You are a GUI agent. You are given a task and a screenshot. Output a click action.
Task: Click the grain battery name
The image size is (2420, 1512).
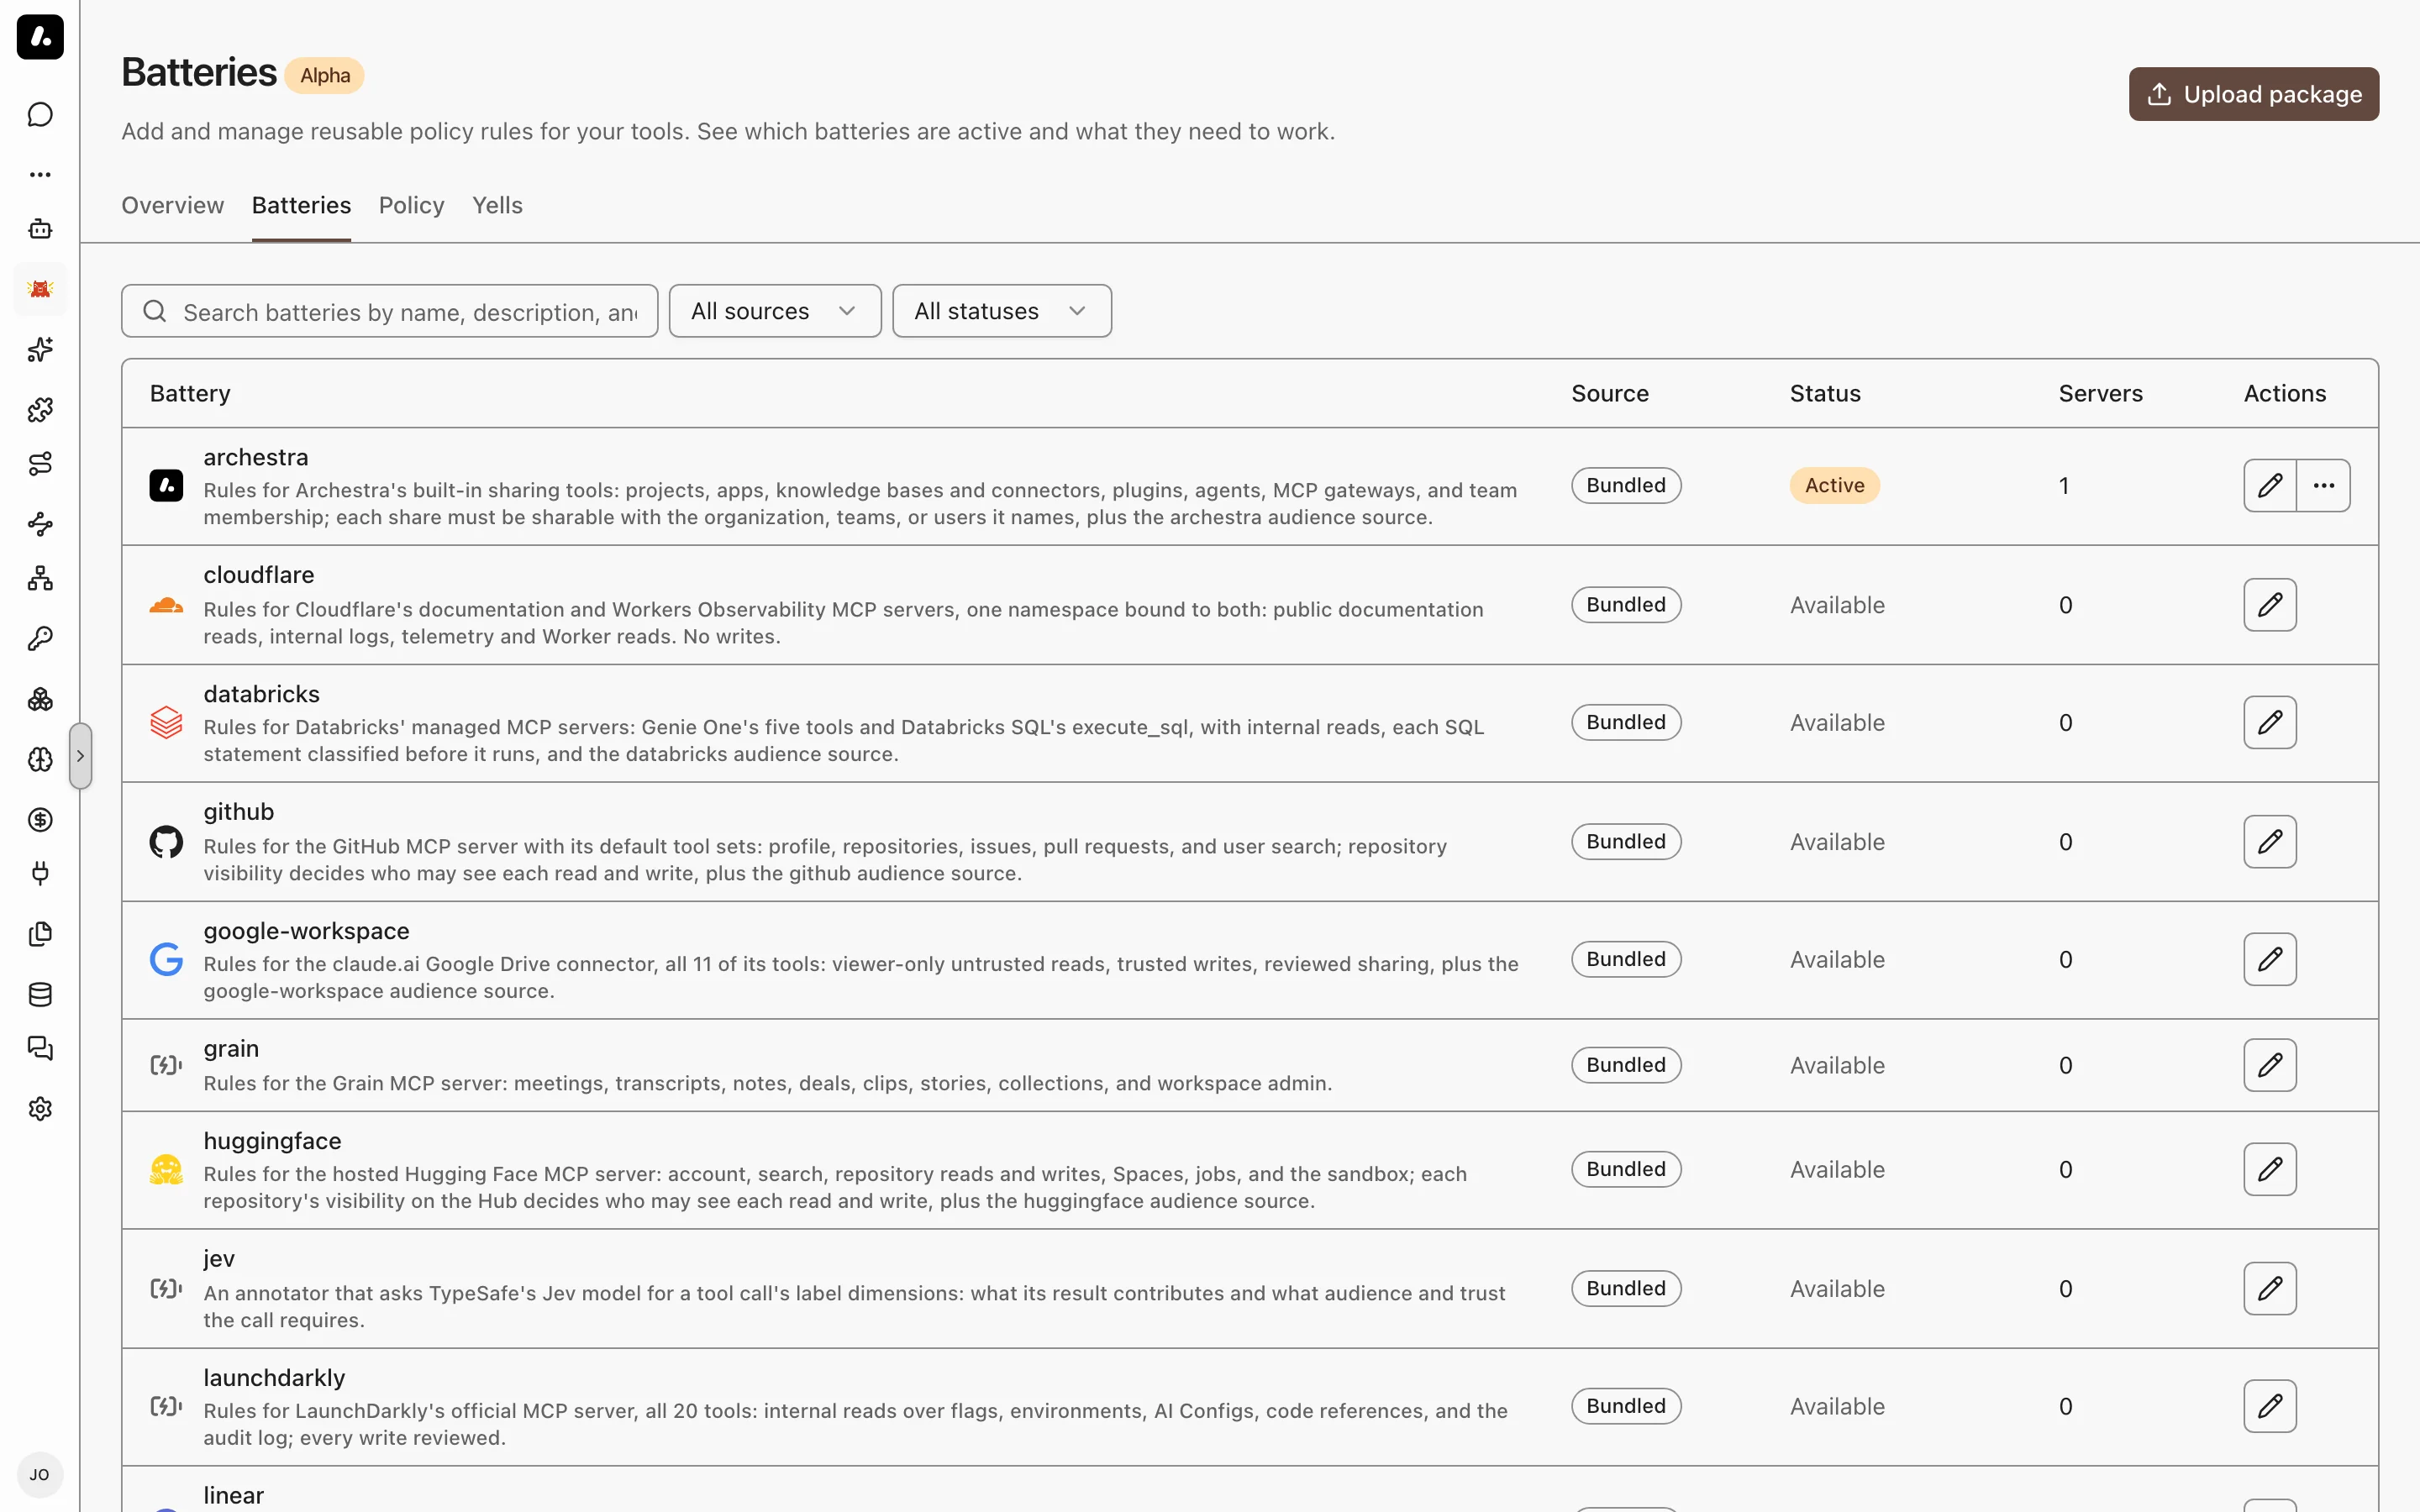(x=231, y=1049)
